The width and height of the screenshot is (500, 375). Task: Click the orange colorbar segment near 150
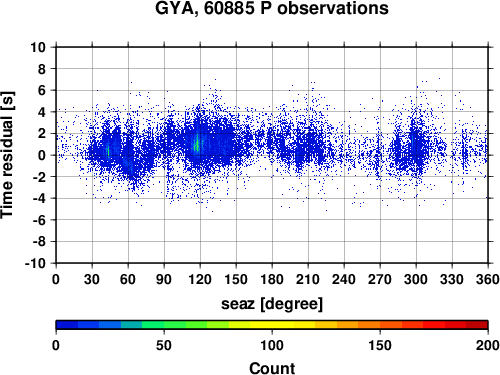point(380,325)
